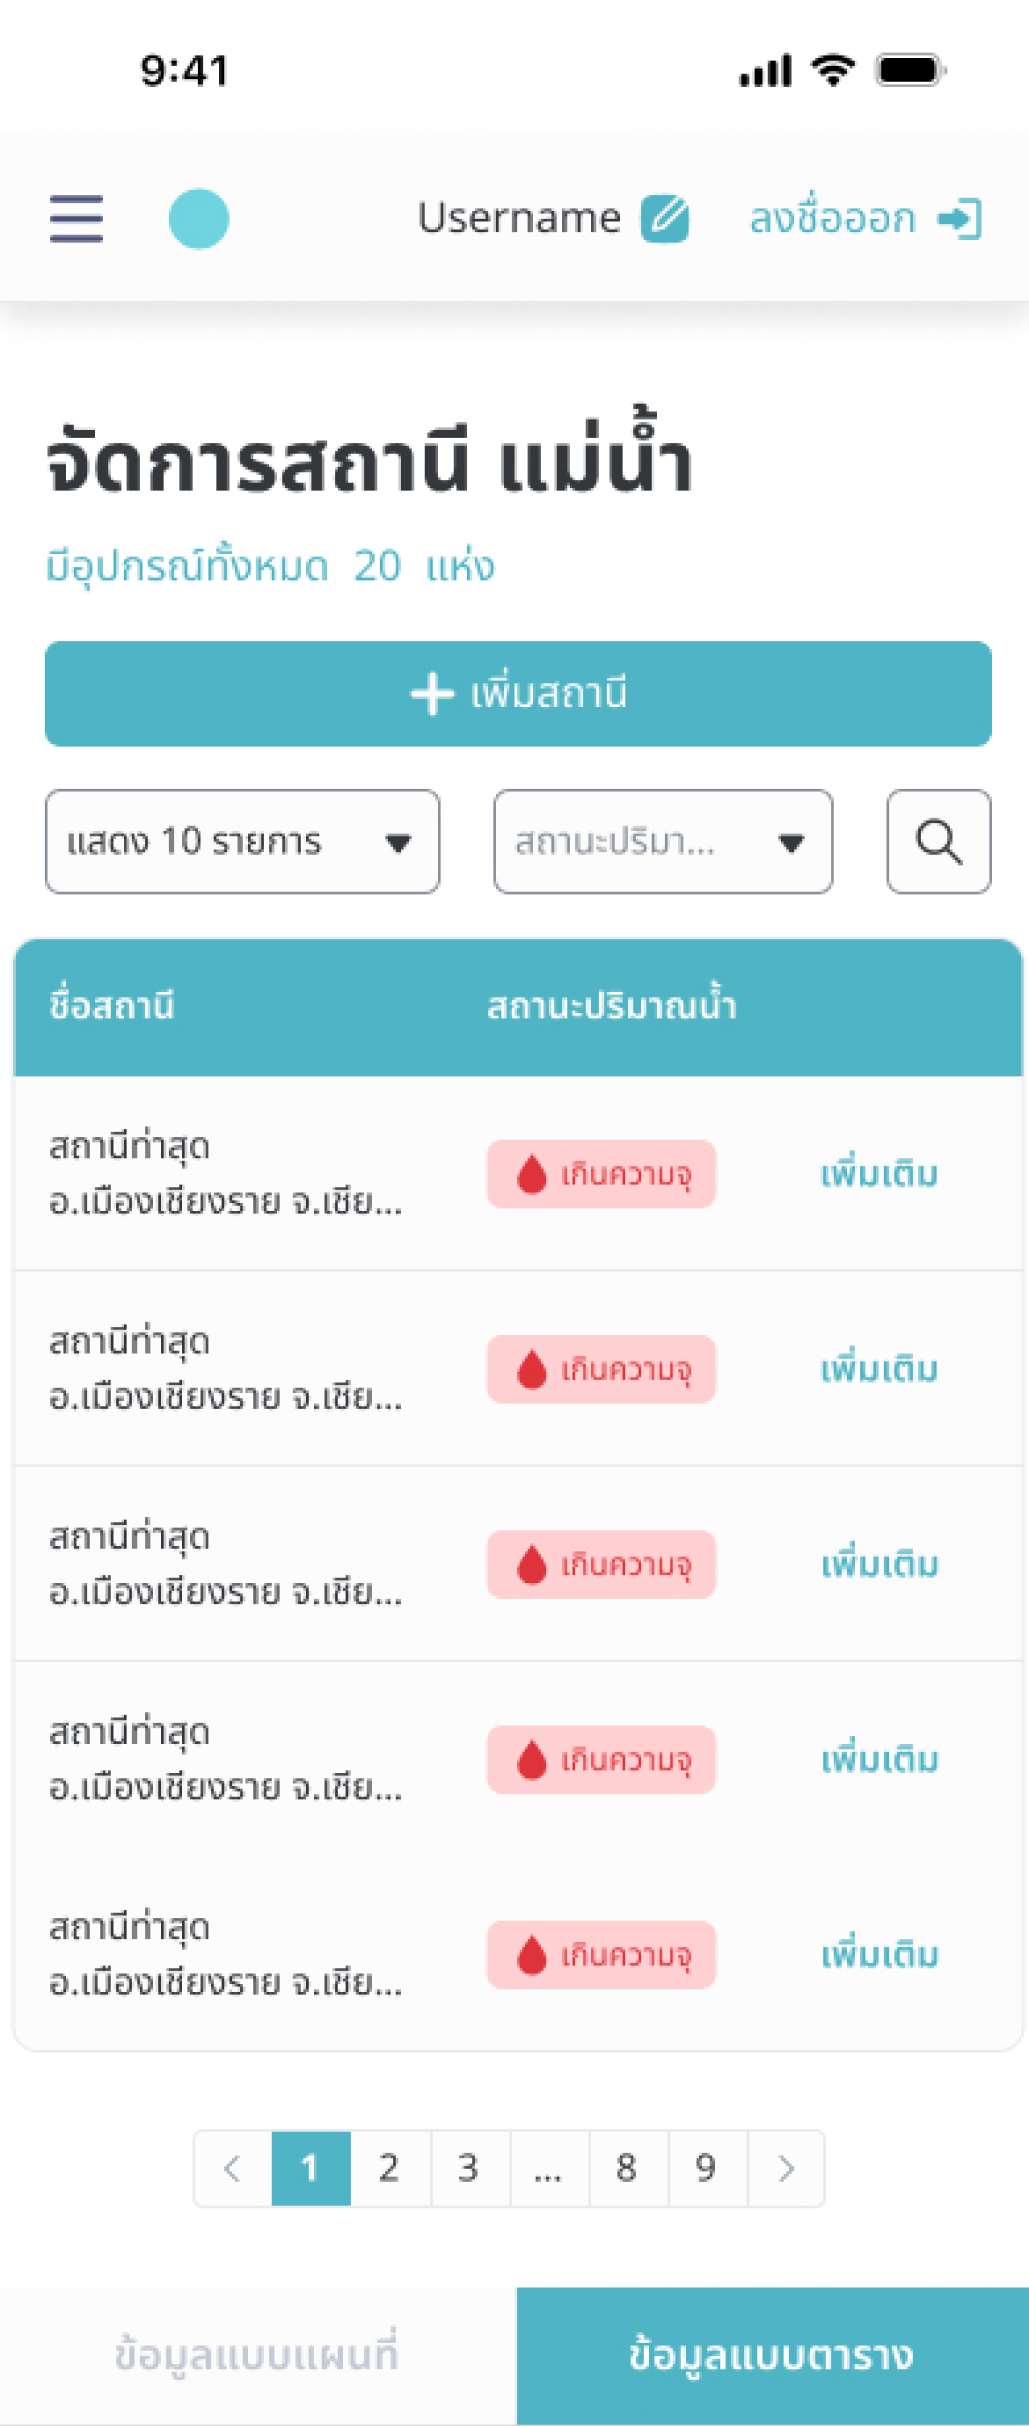Expand the สถานะปริมาณน้ำ filter dropdown

tap(662, 841)
